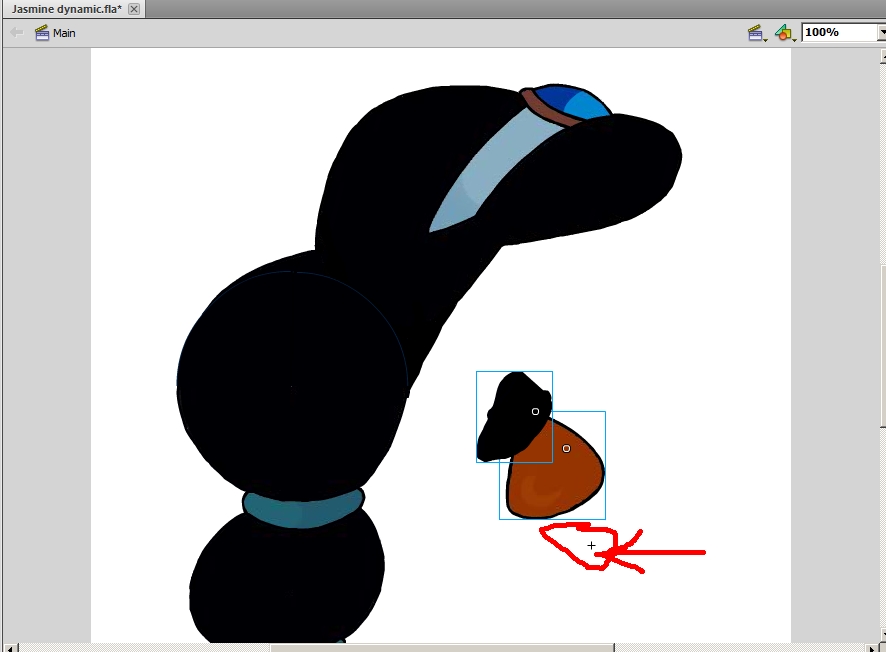Click into the 100% zoom field
This screenshot has height=652, width=886.
point(836,32)
